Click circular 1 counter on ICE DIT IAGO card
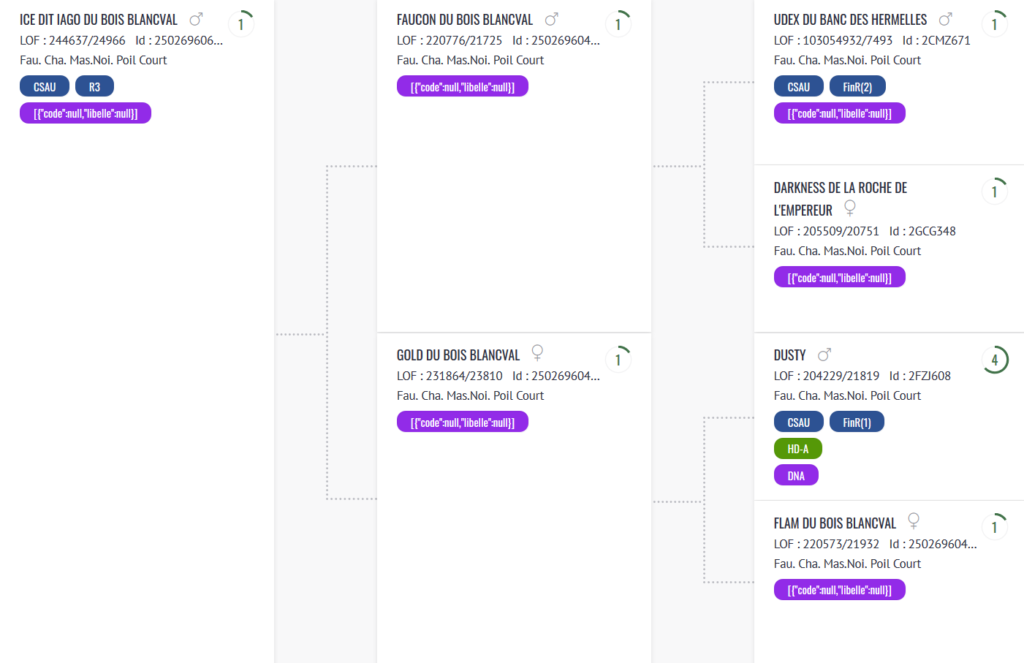This screenshot has width=1024, height=663. [241, 24]
